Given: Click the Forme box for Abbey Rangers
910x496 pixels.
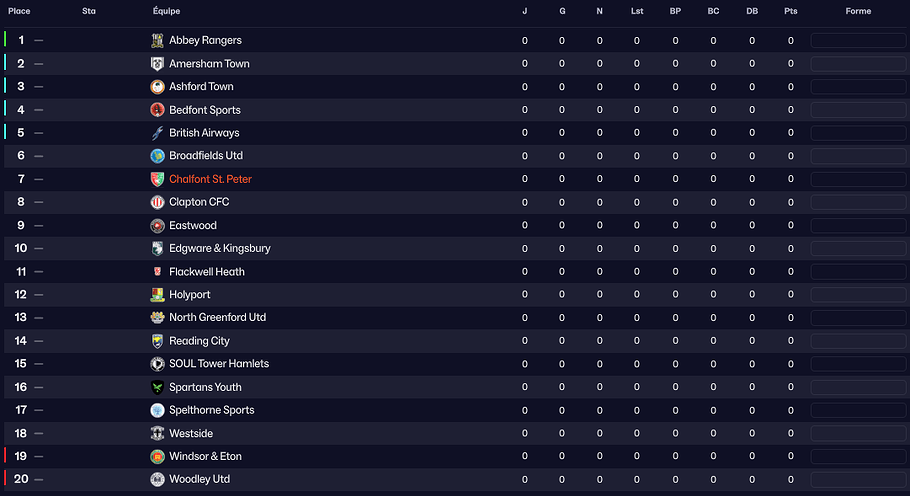Looking at the screenshot, I should click(x=857, y=41).
